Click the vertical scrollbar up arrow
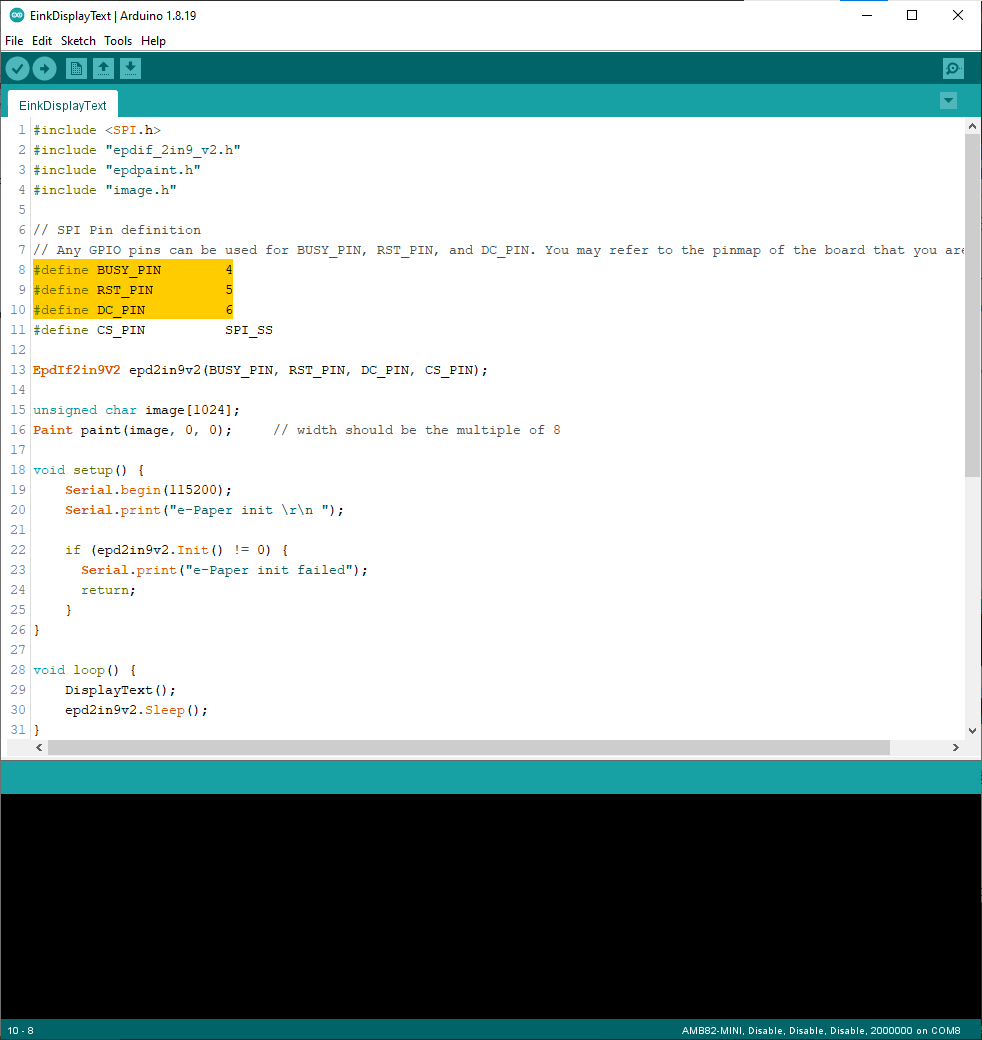Image resolution: width=982 pixels, height=1040 pixels. [972, 126]
